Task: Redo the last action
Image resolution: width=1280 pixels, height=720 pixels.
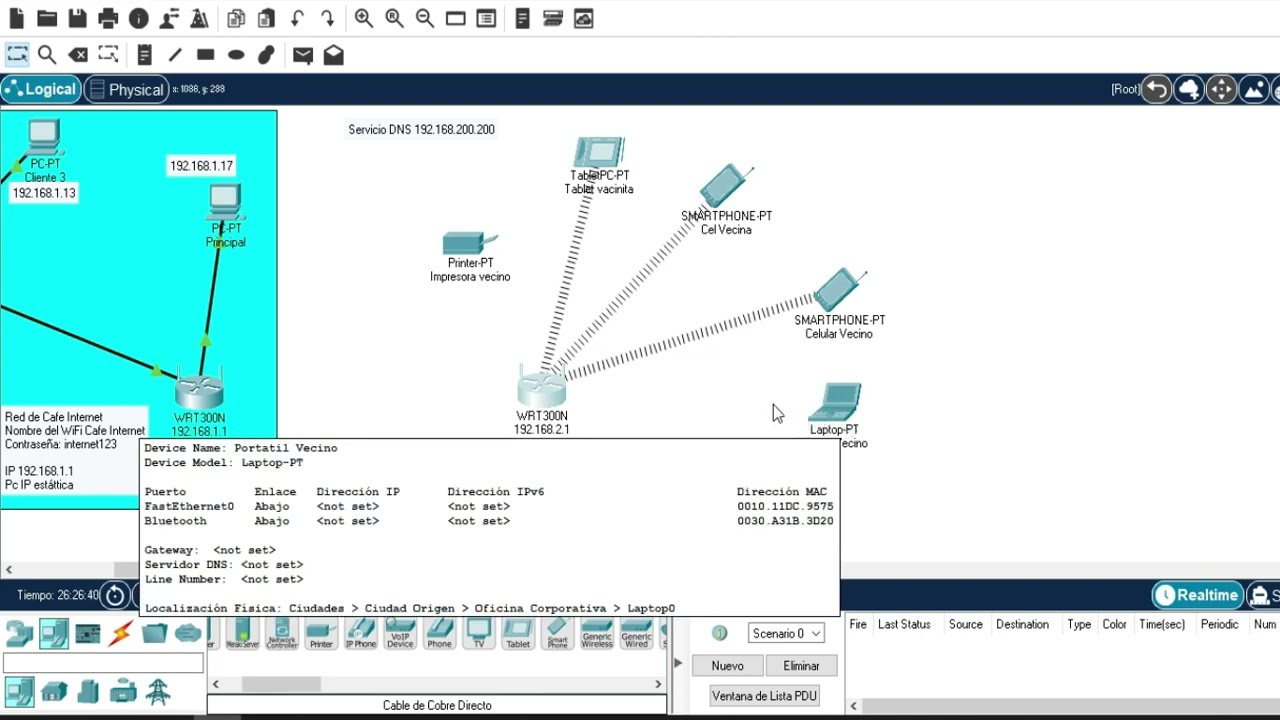Action: tap(327, 18)
